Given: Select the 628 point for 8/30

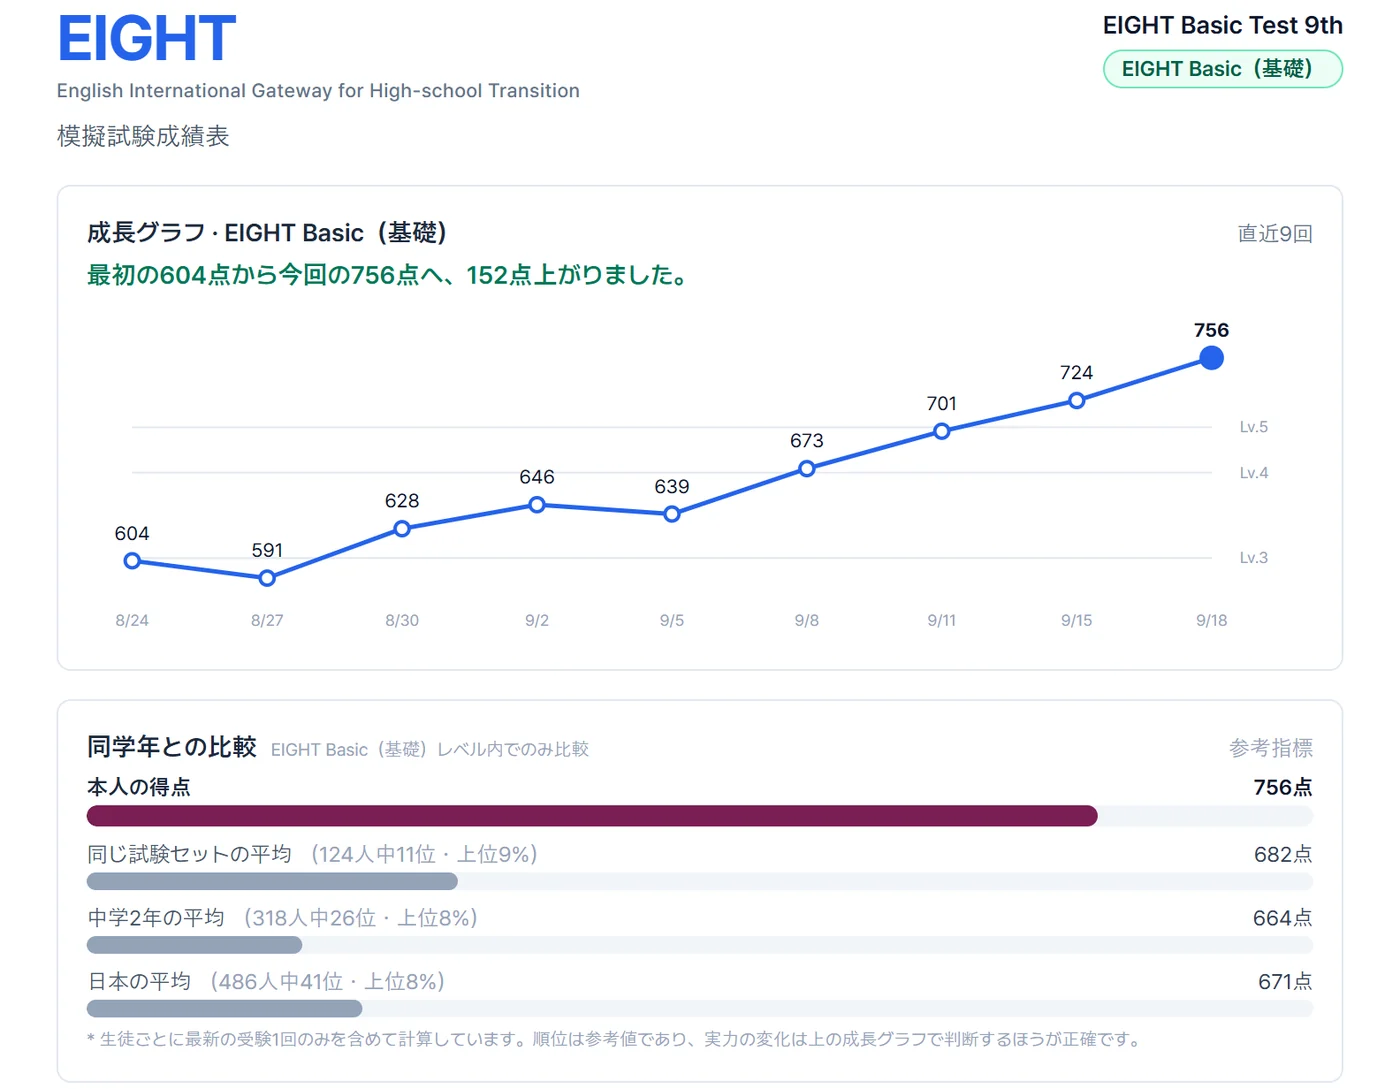Looking at the screenshot, I should [x=402, y=528].
